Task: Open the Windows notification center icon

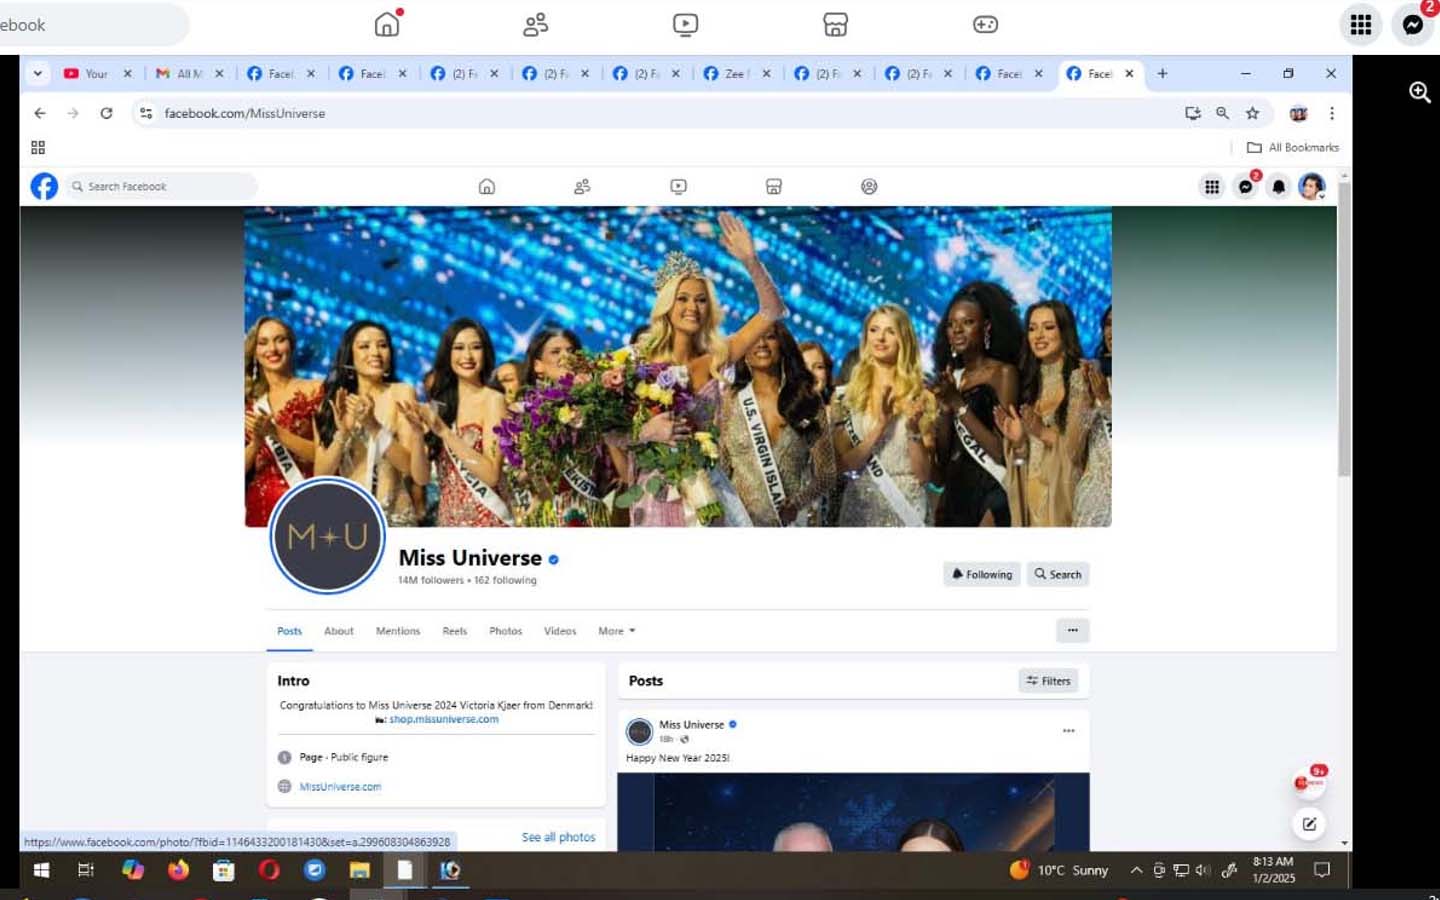Action: coord(1322,870)
